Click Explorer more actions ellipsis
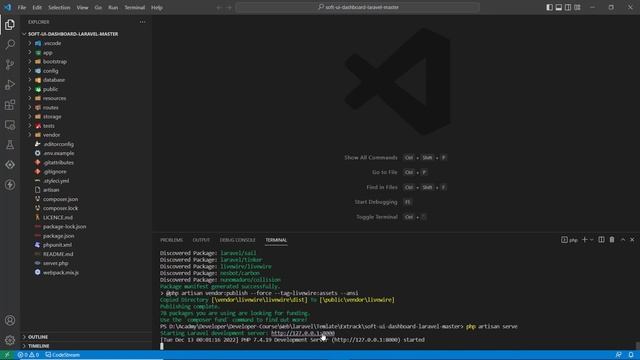Viewport: 640px width, 360px height. (142, 22)
